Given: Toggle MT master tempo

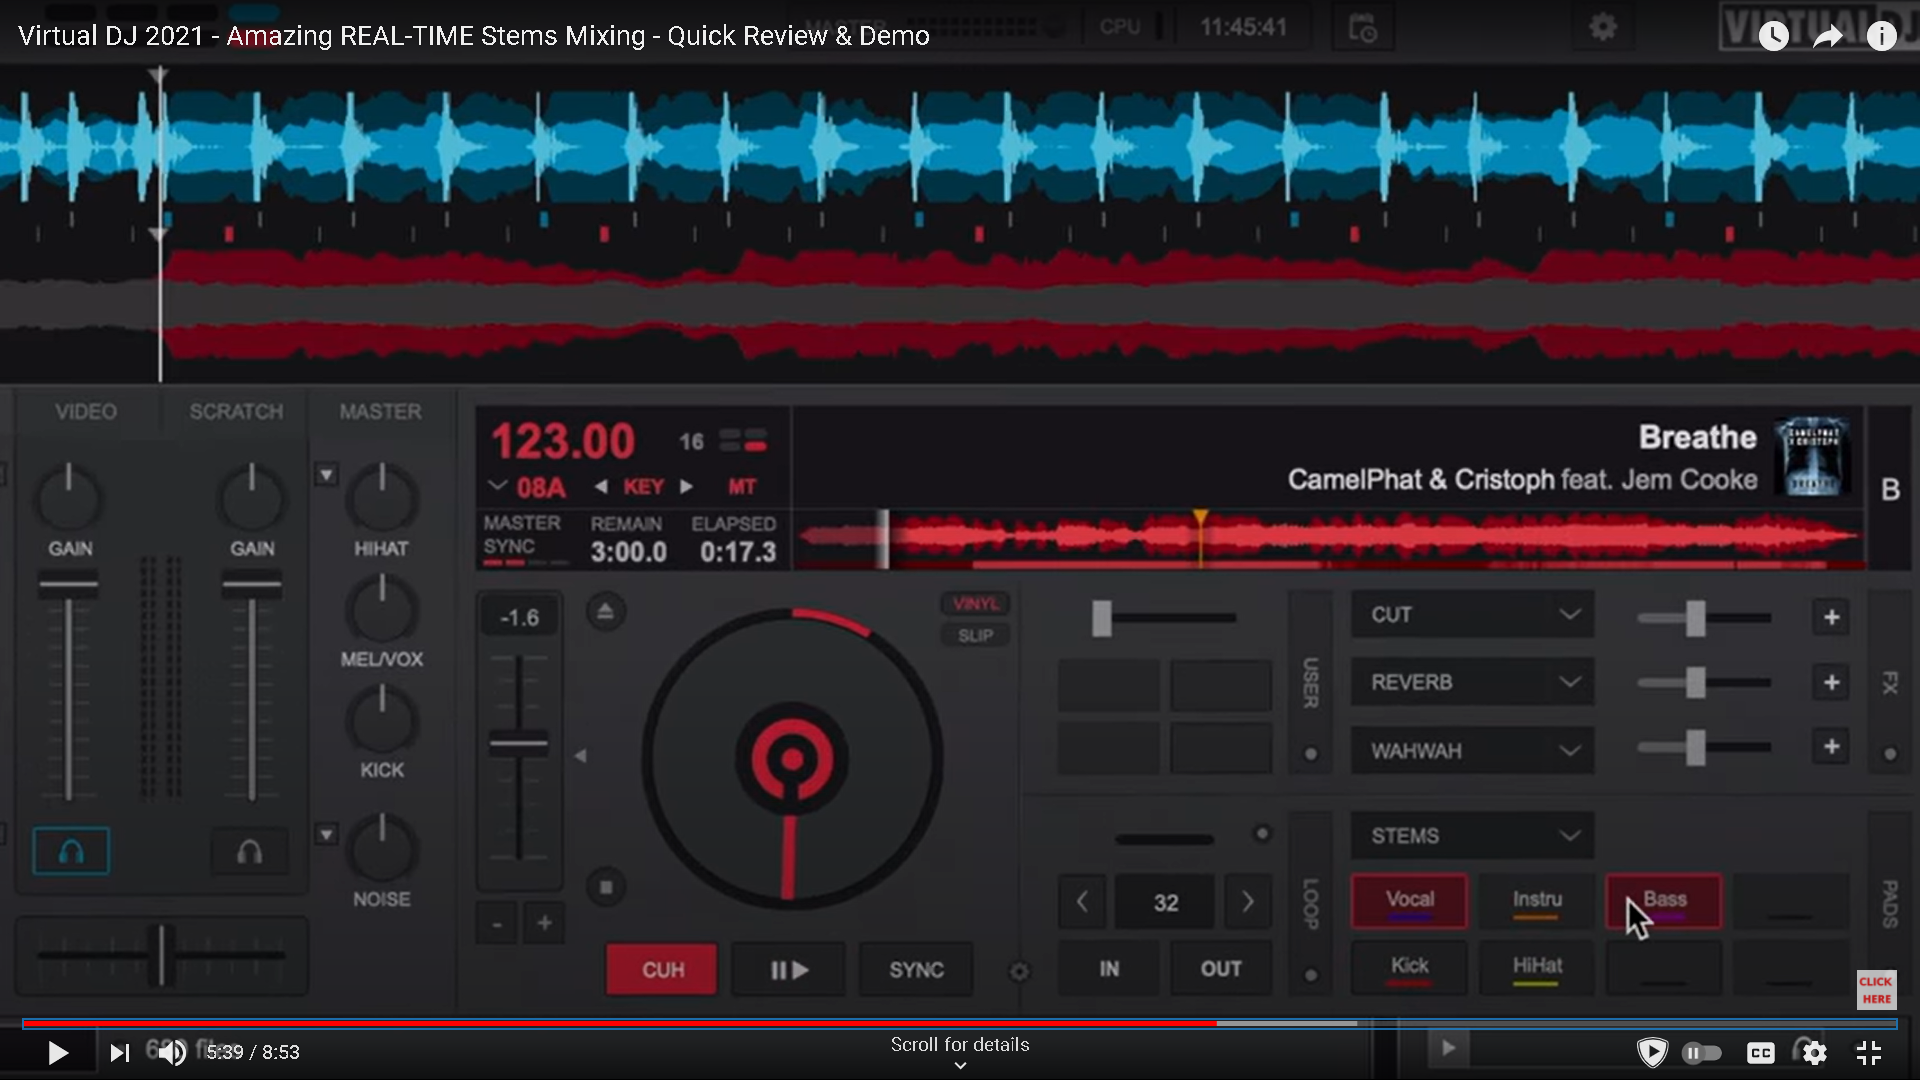Looking at the screenshot, I should [x=742, y=487].
